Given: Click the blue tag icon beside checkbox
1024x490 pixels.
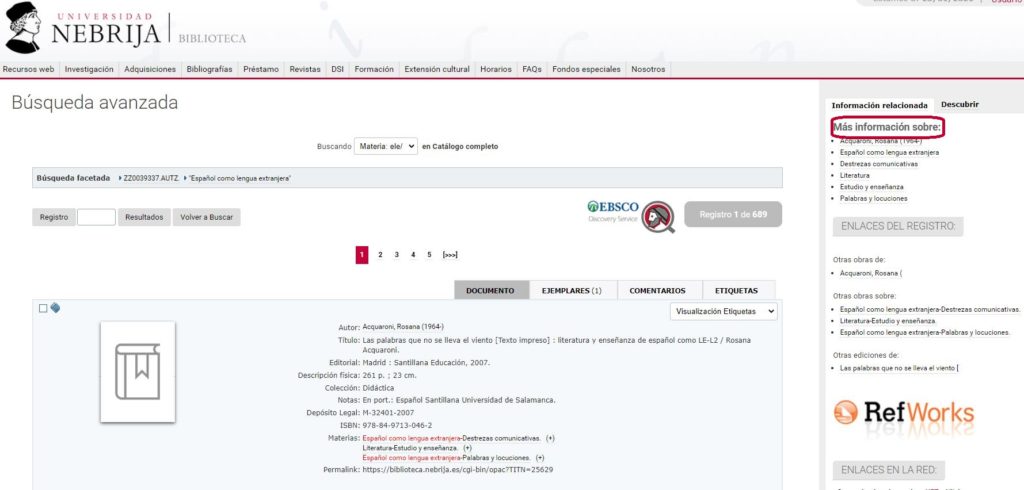Looking at the screenshot, I should (x=55, y=308).
